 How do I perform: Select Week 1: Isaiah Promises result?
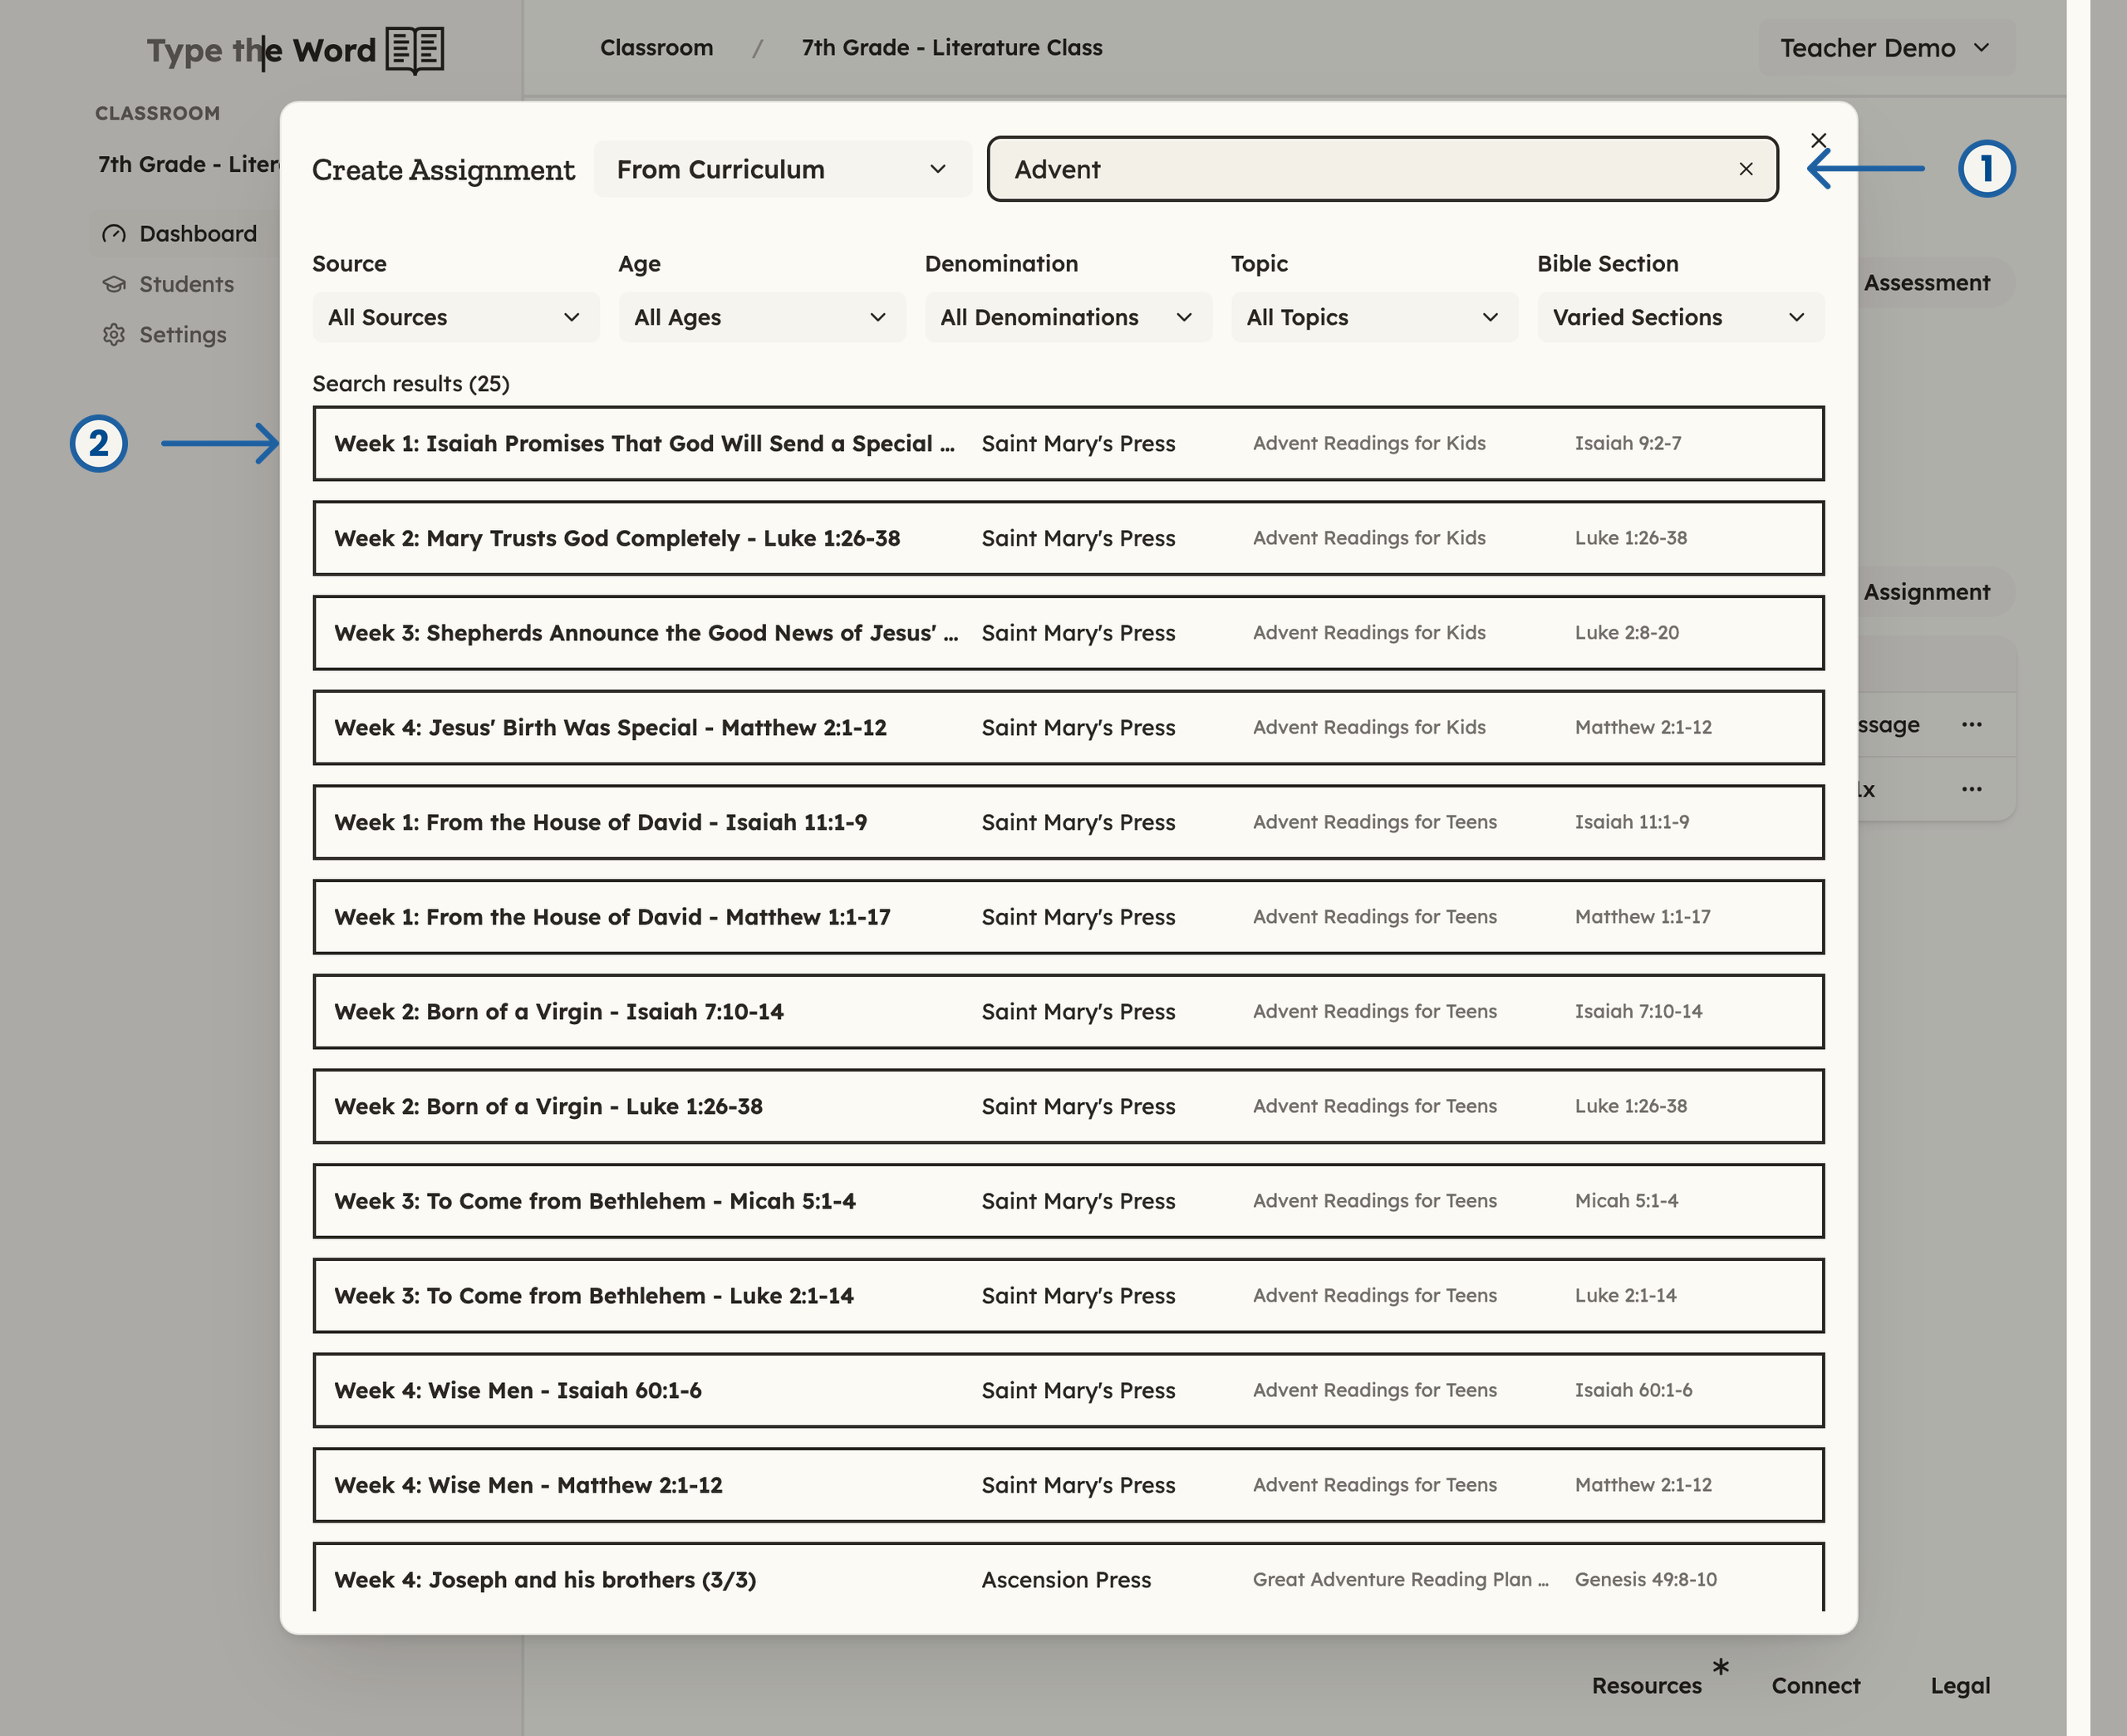[x=1068, y=443]
